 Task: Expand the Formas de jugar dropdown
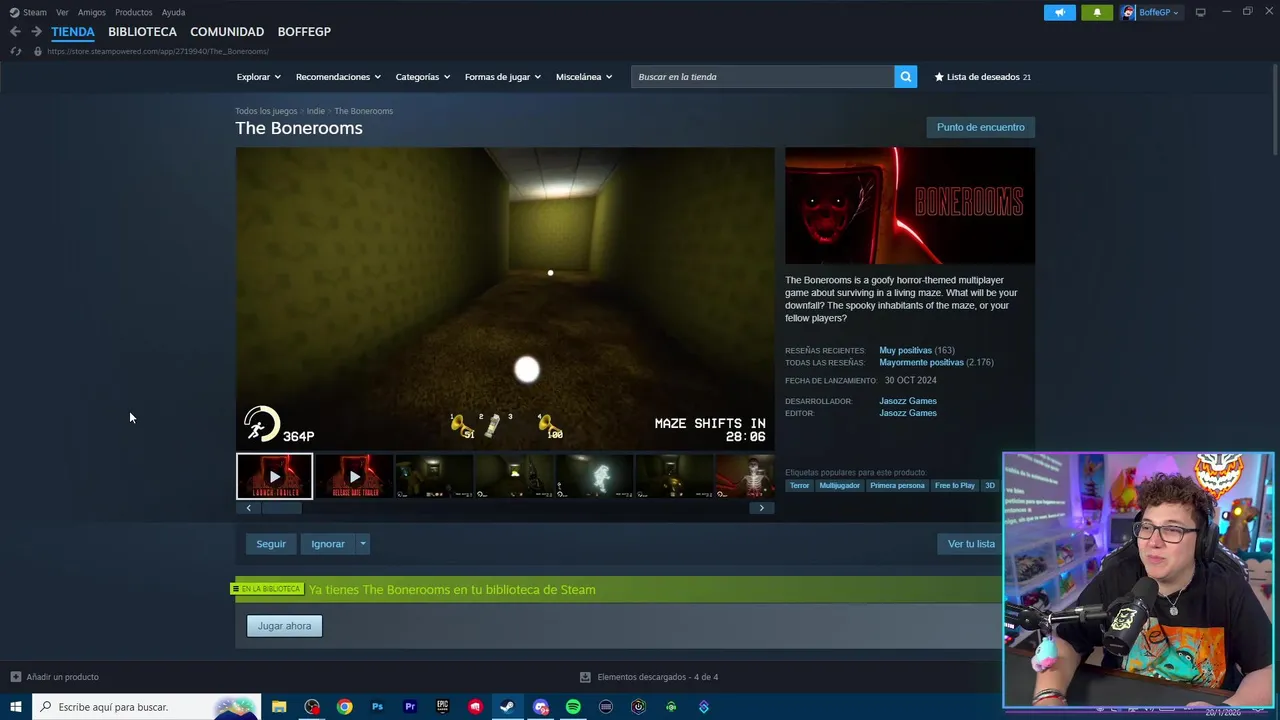pyautogui.click(x=502, y=77)
